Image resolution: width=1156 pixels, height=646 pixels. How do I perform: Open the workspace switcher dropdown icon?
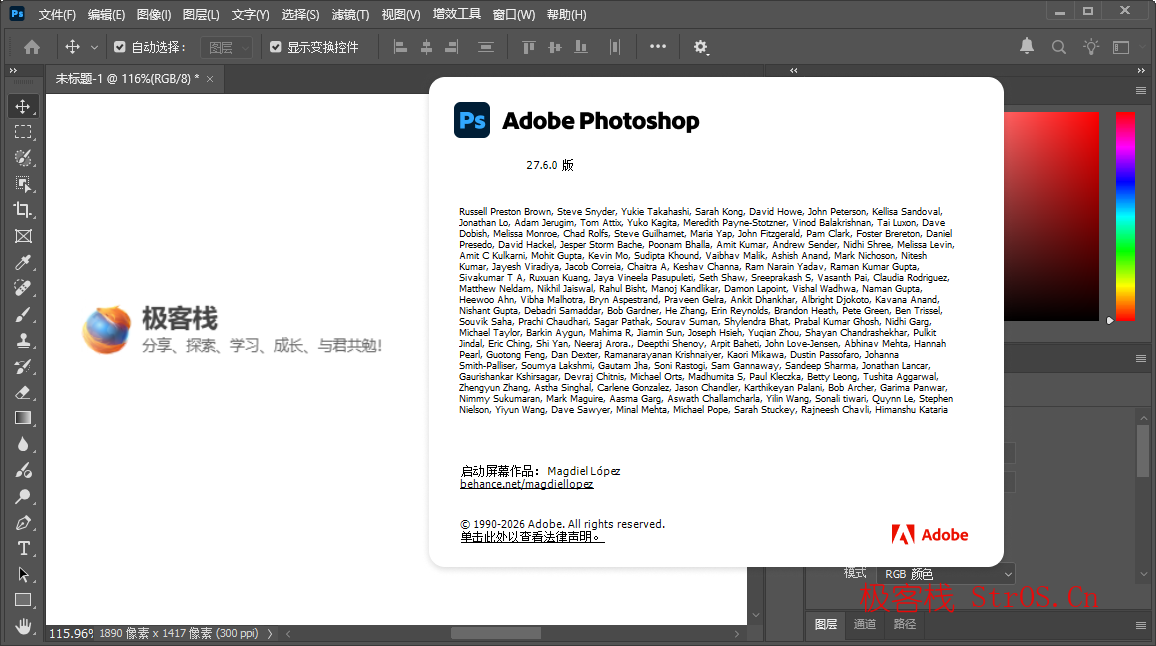1121,47
